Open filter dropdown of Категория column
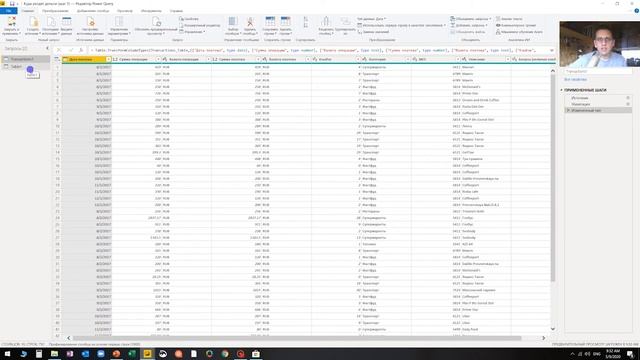 pyautogui.click(x=407, y=59)
